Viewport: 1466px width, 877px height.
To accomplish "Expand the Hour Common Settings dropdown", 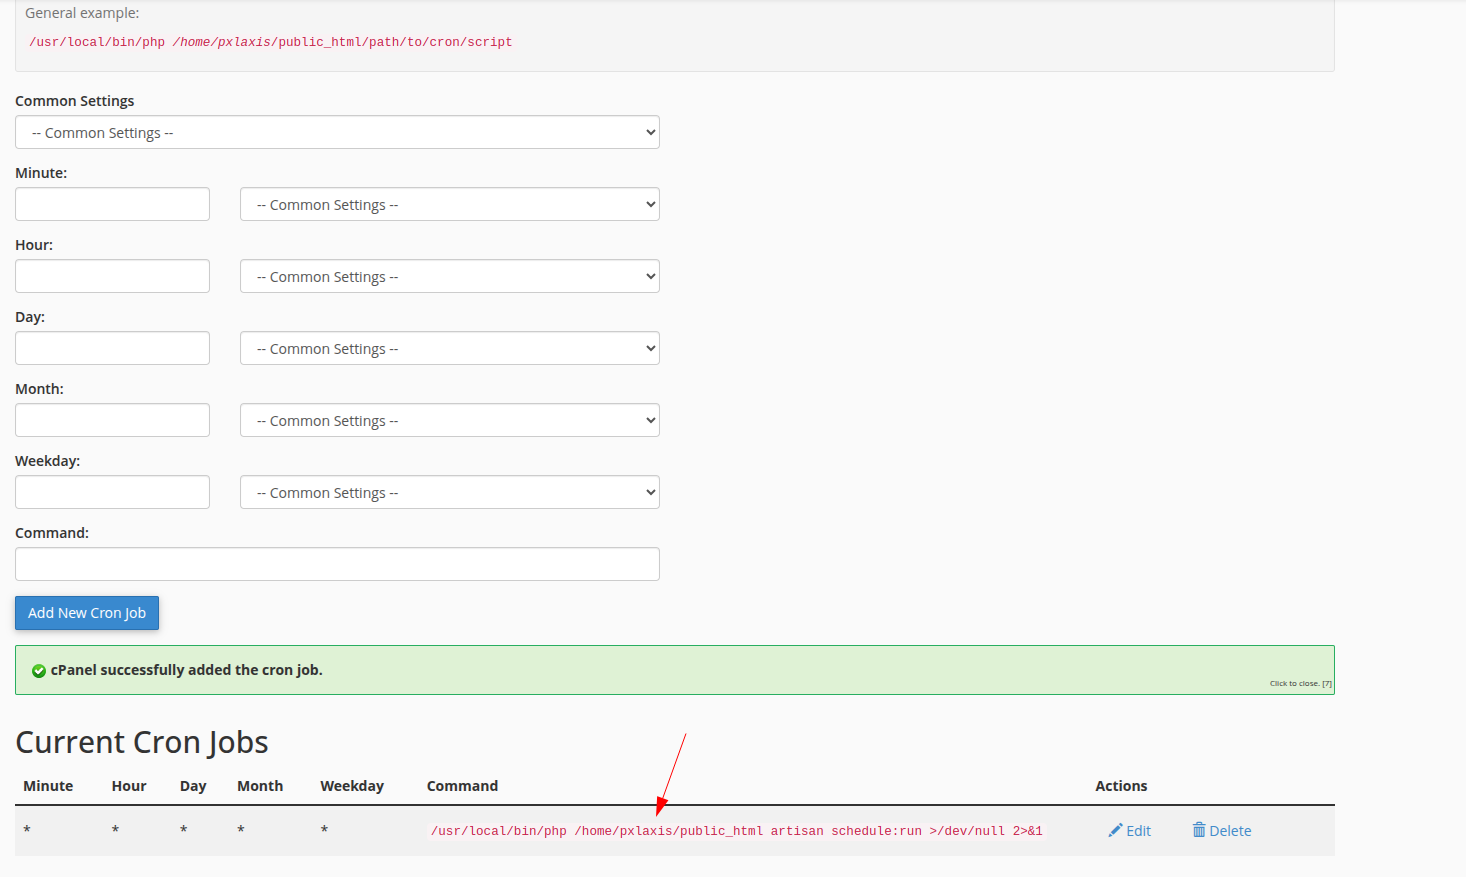I will point(450,276).
